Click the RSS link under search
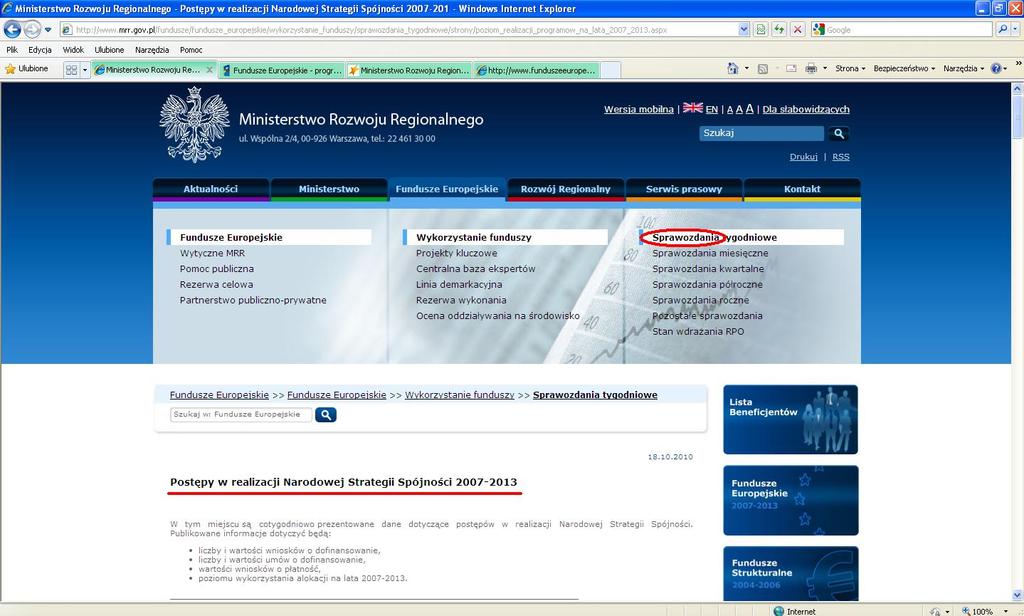This screenshot has width=1024, height=616. pyautogui.click(x=840, y=157)
